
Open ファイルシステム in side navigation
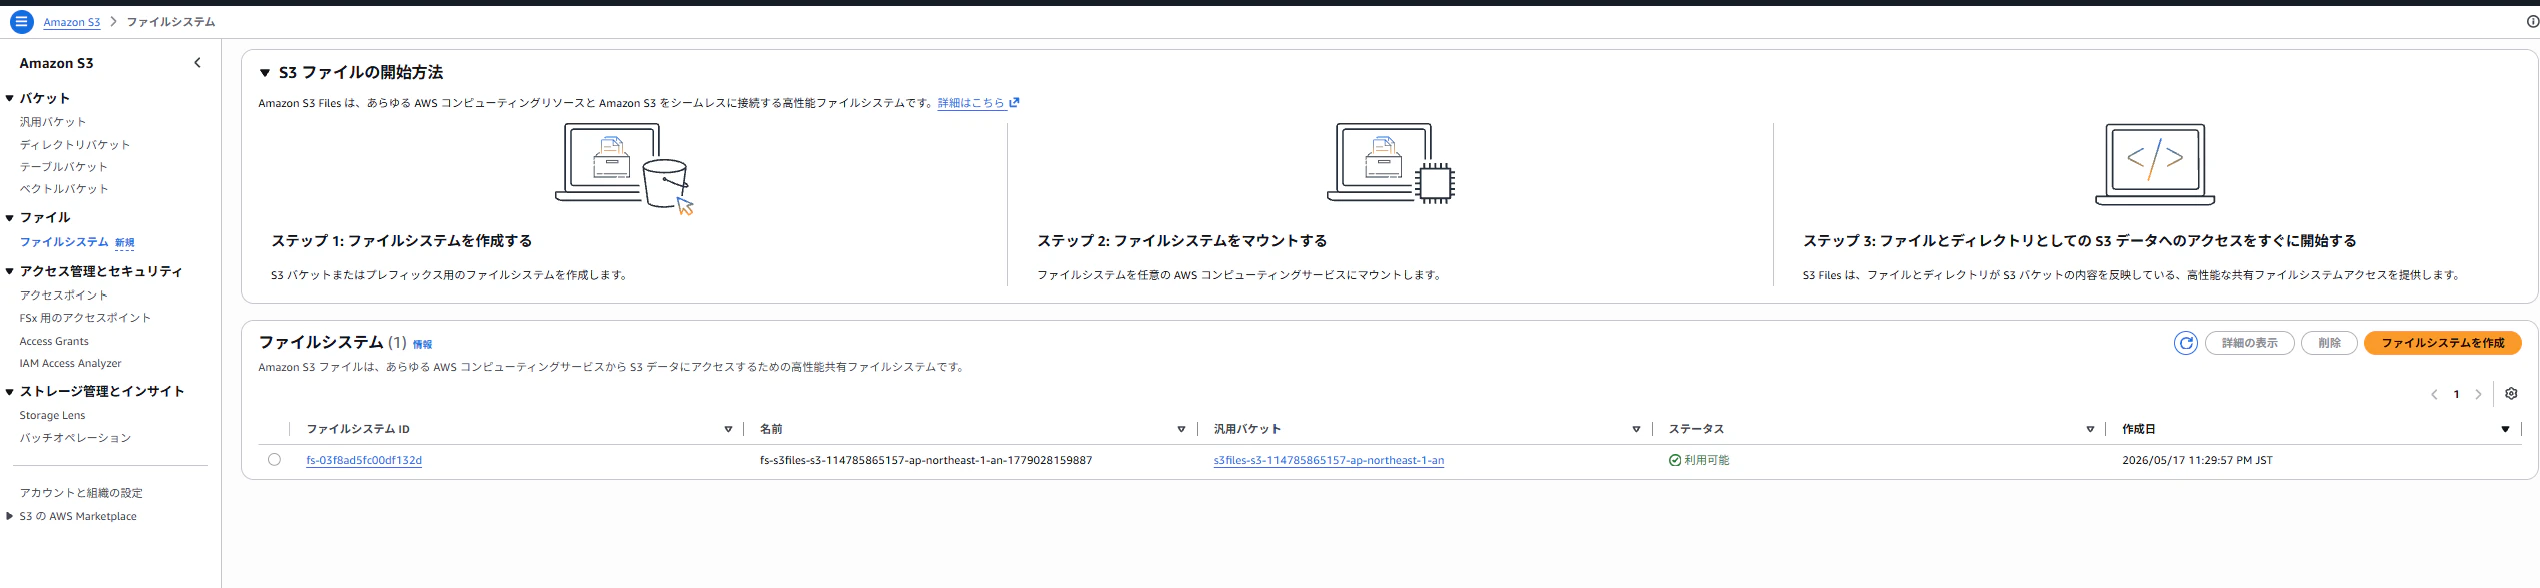click(64, 242)
